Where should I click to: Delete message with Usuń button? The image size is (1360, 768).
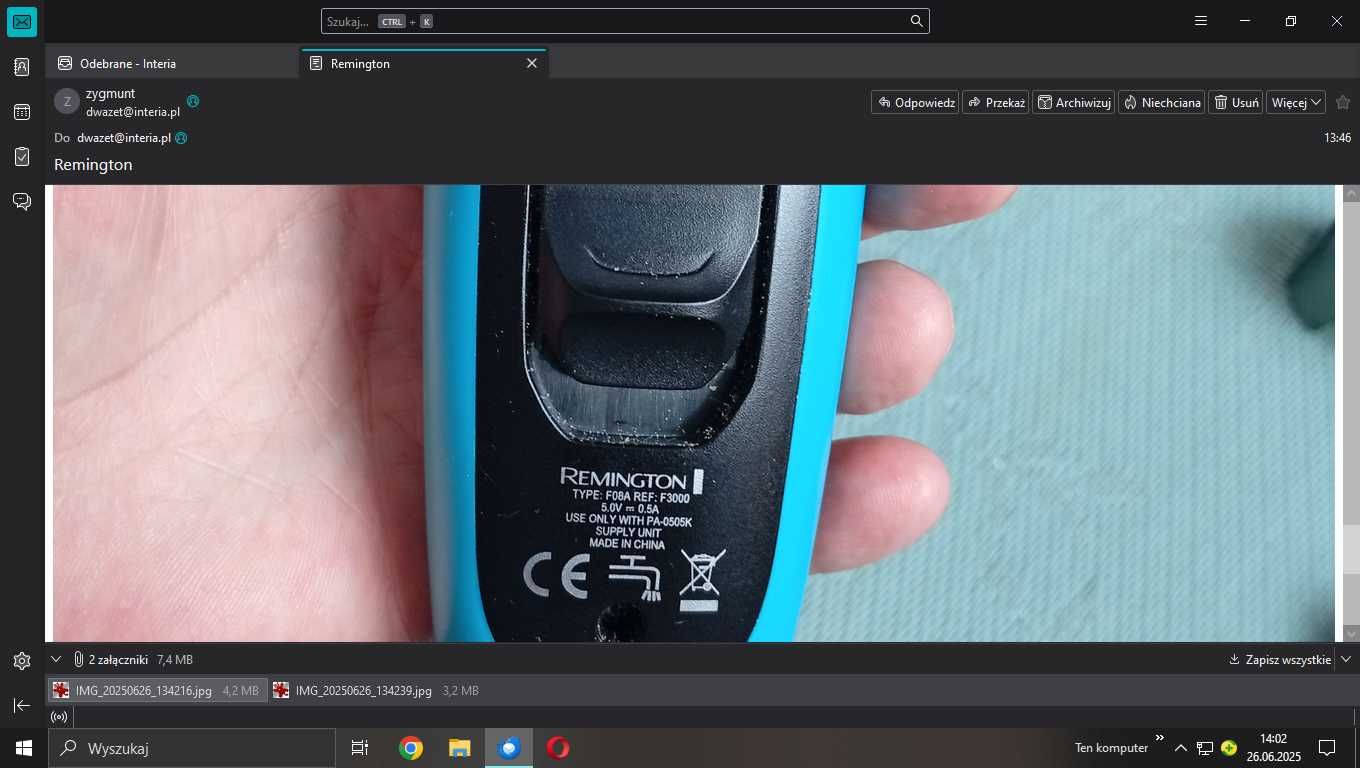(1235, 102)
